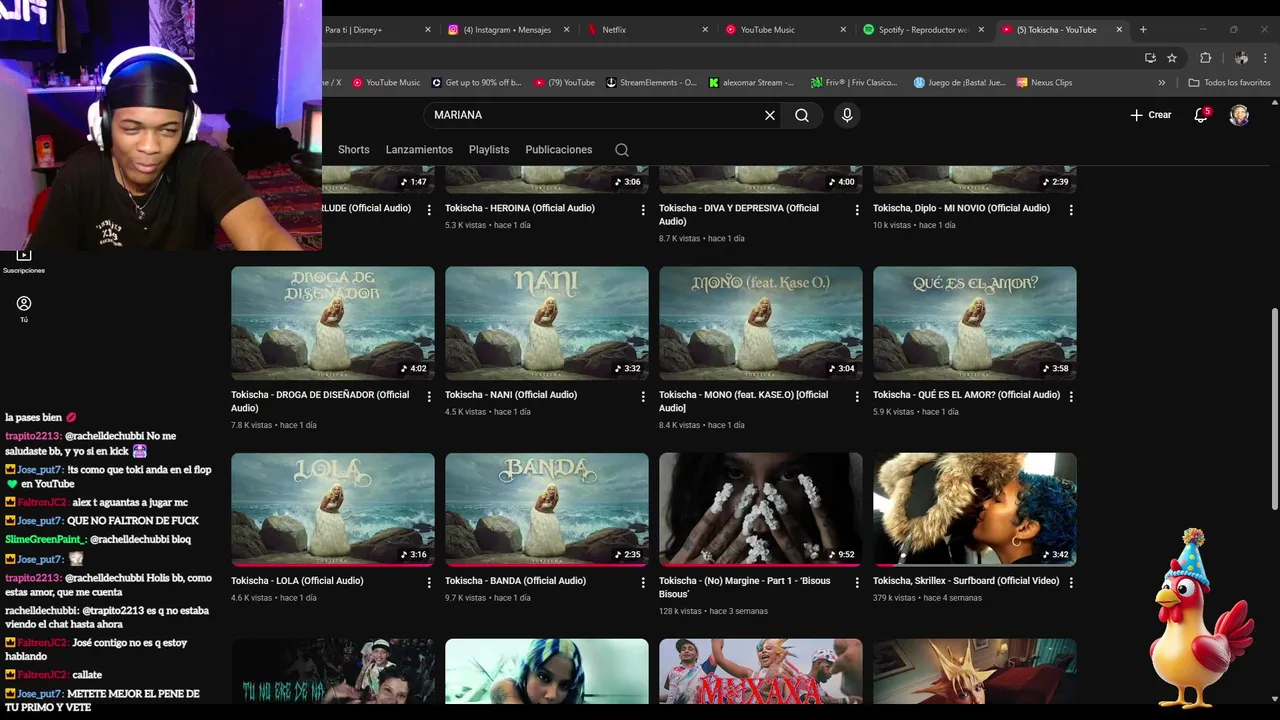Open Suscripciones in the sidebar
1280x720 pixels.
pos(24,261)
